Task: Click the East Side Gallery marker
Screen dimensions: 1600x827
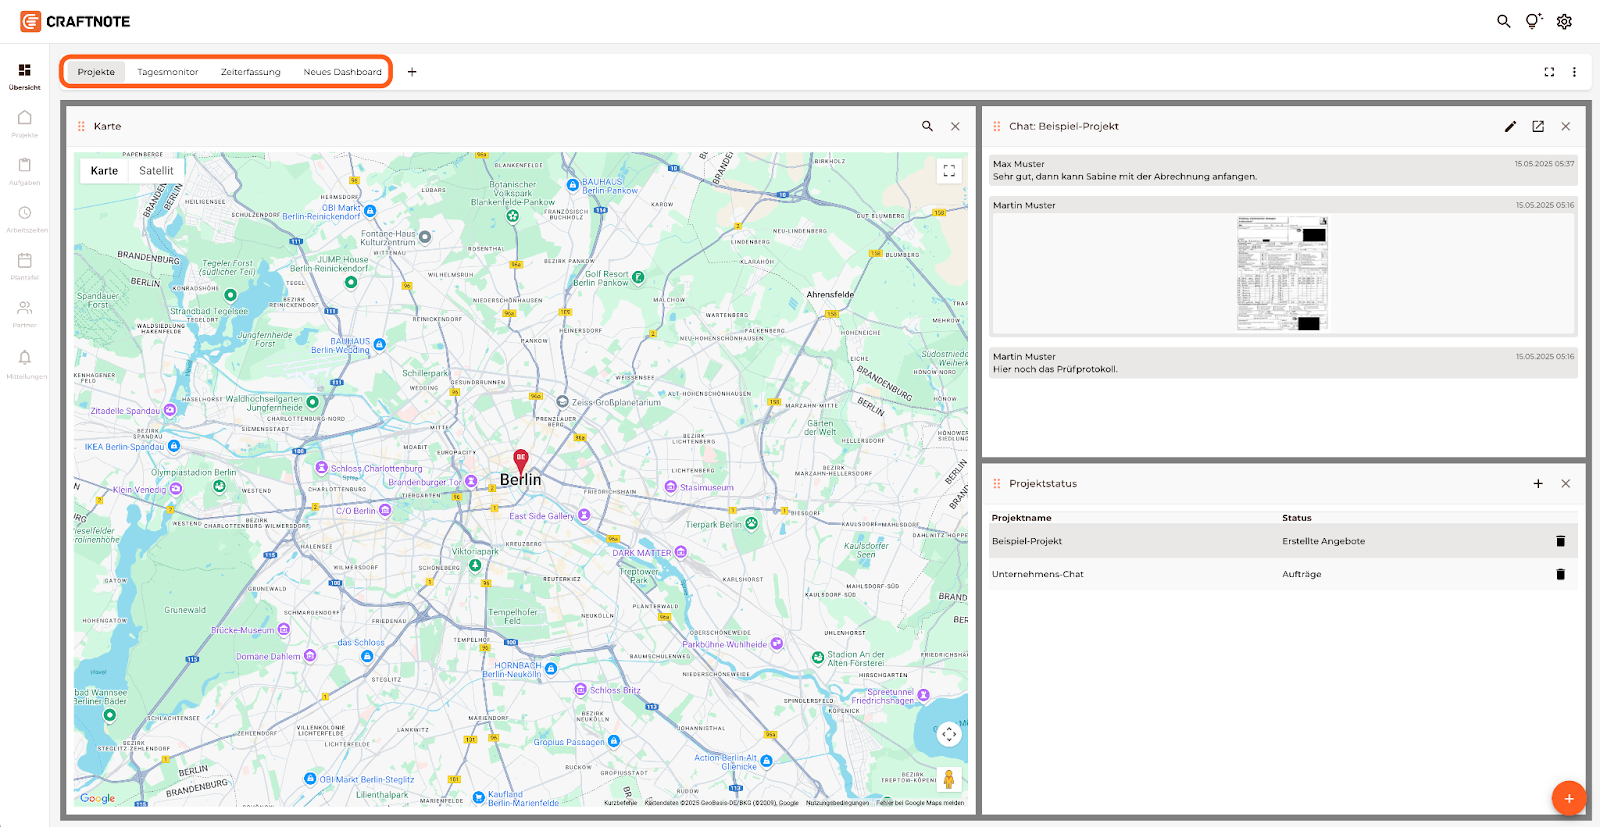Action: click(x=584, y=515)
